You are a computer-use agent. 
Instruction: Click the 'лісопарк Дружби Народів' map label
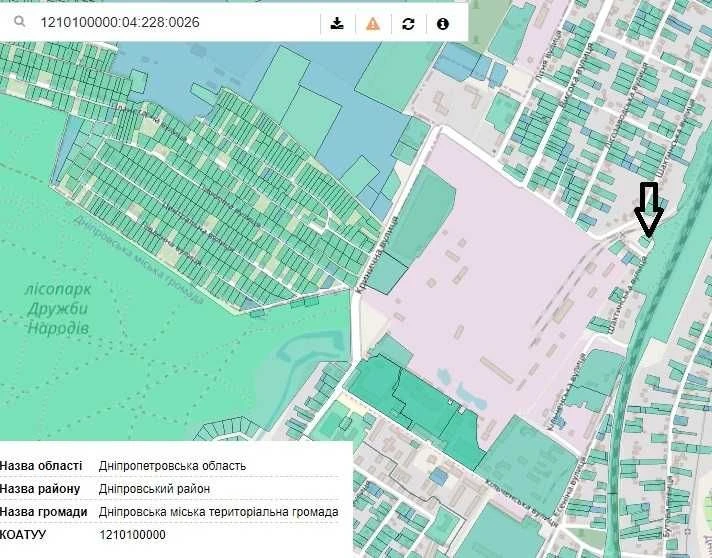pyautogui.click(x=58, y=309)
